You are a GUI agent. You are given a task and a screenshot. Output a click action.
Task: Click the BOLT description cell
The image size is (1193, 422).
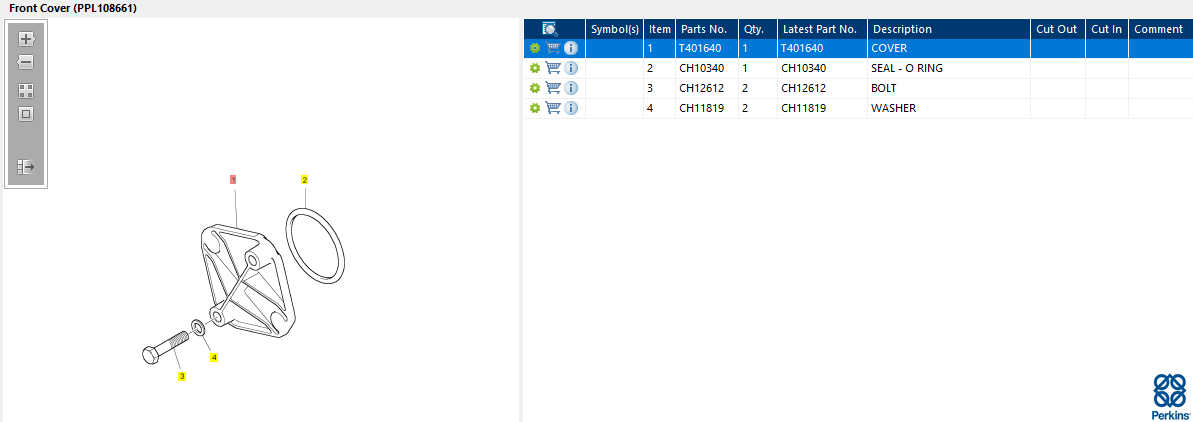(x=949, y=88)
